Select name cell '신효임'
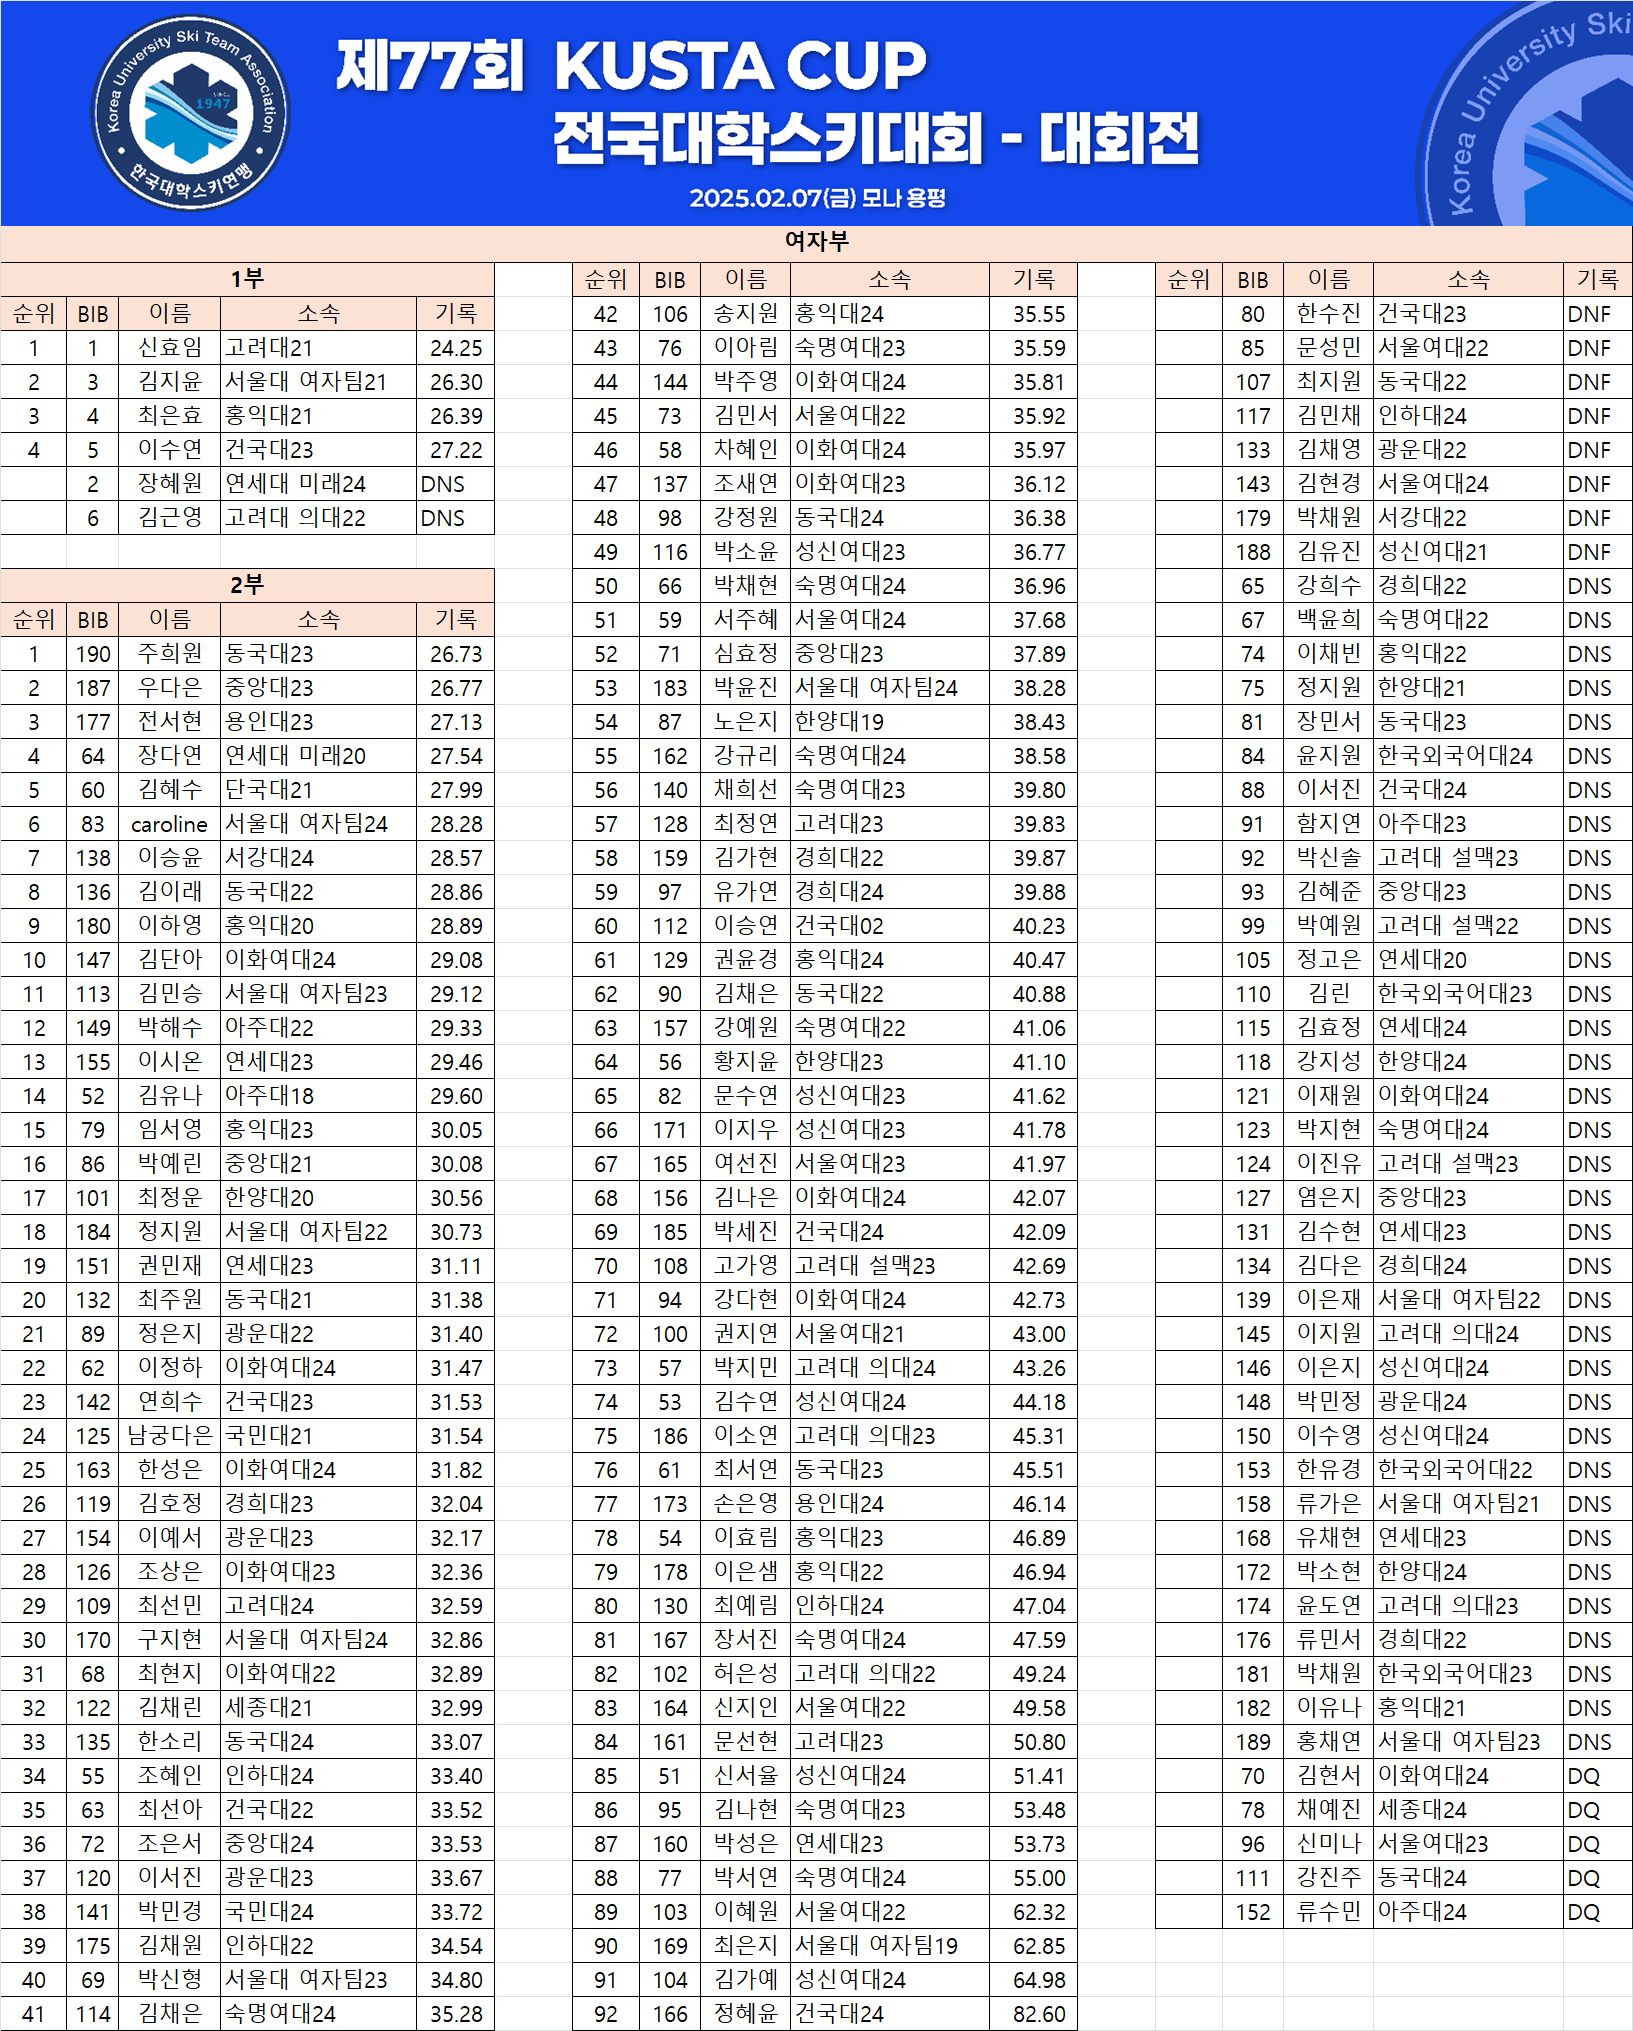This screenshot has width=1633, height=2031. 170,348
